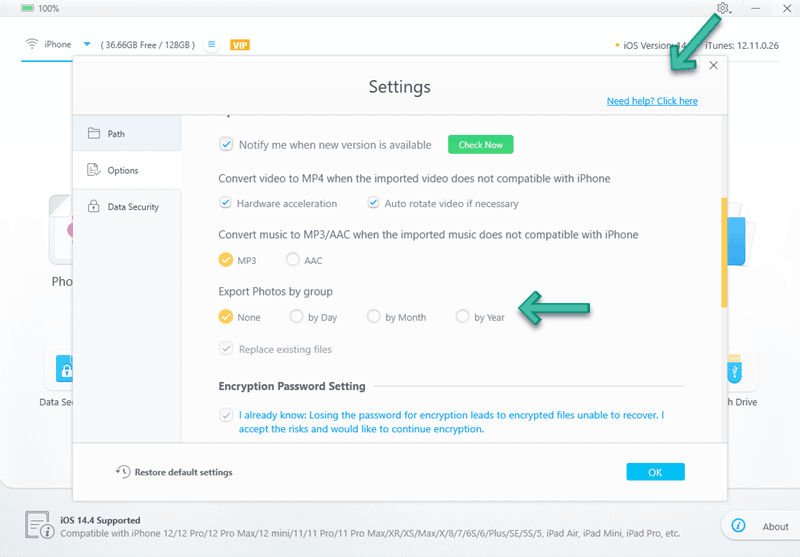Select export photos by Day
This screenshot has height=557, width=800.
click(296, 316)
